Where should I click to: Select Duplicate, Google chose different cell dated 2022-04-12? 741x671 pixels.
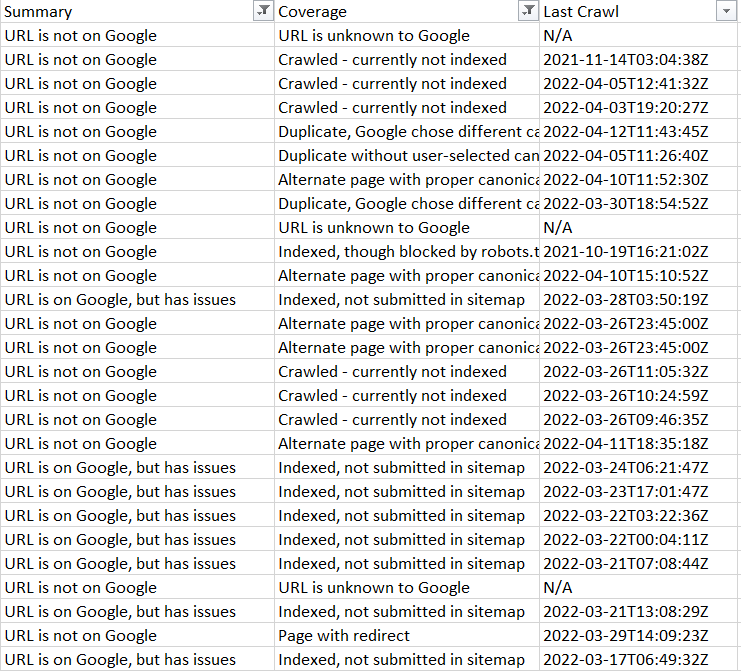point(406,131)
